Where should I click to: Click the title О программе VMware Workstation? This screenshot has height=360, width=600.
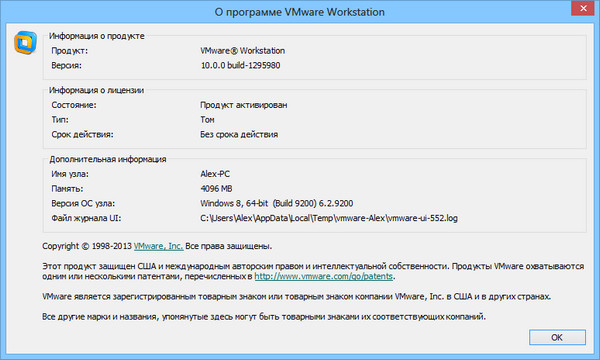click(300, 12)
